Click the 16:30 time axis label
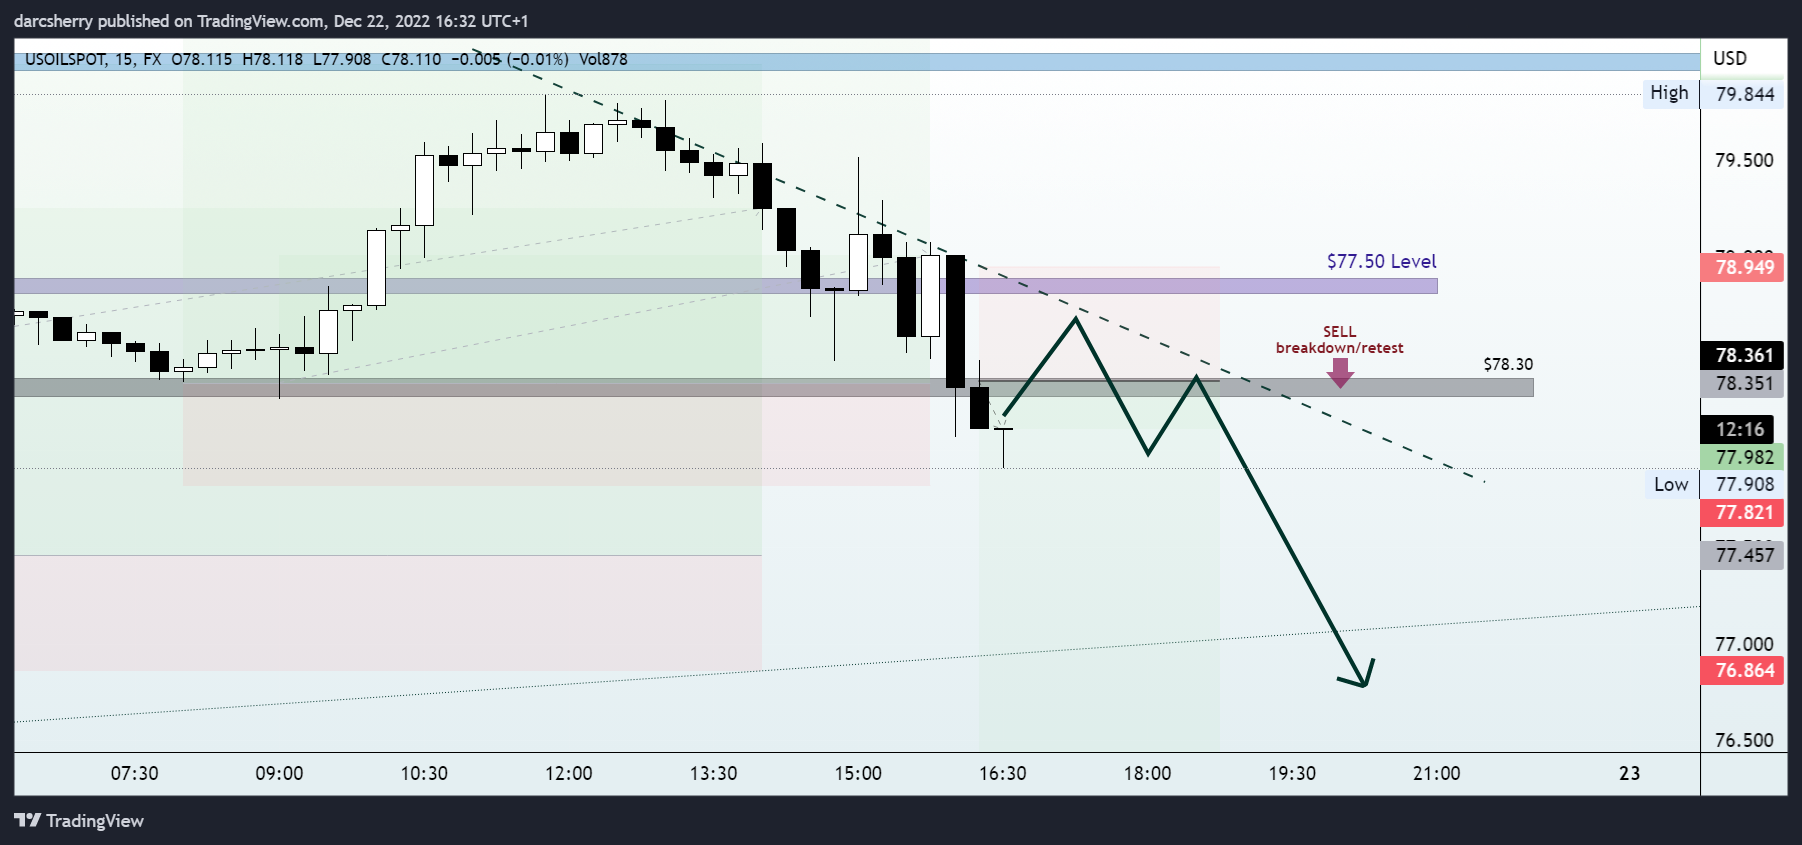1802x845 pixels. 1003,773
